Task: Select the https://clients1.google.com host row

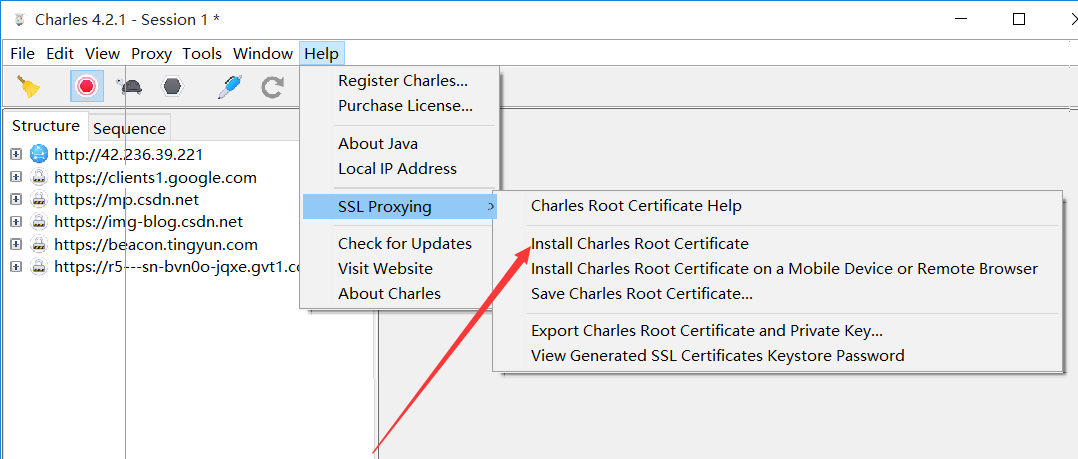Action: 155,177
